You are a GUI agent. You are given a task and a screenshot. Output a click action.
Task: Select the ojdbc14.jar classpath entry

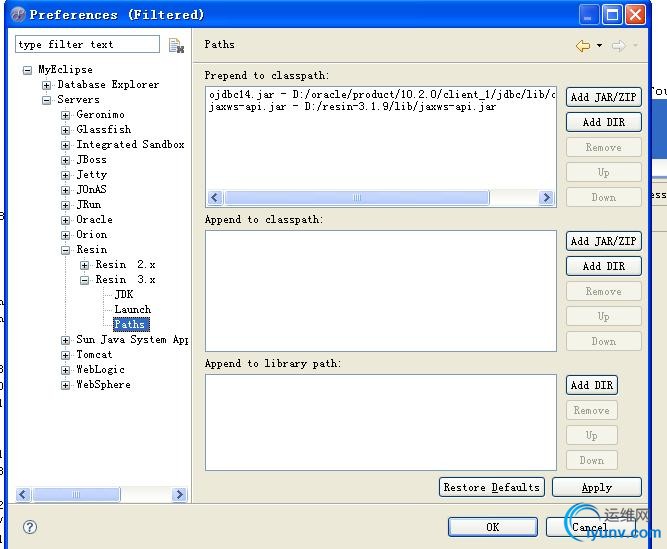point(382,94)
